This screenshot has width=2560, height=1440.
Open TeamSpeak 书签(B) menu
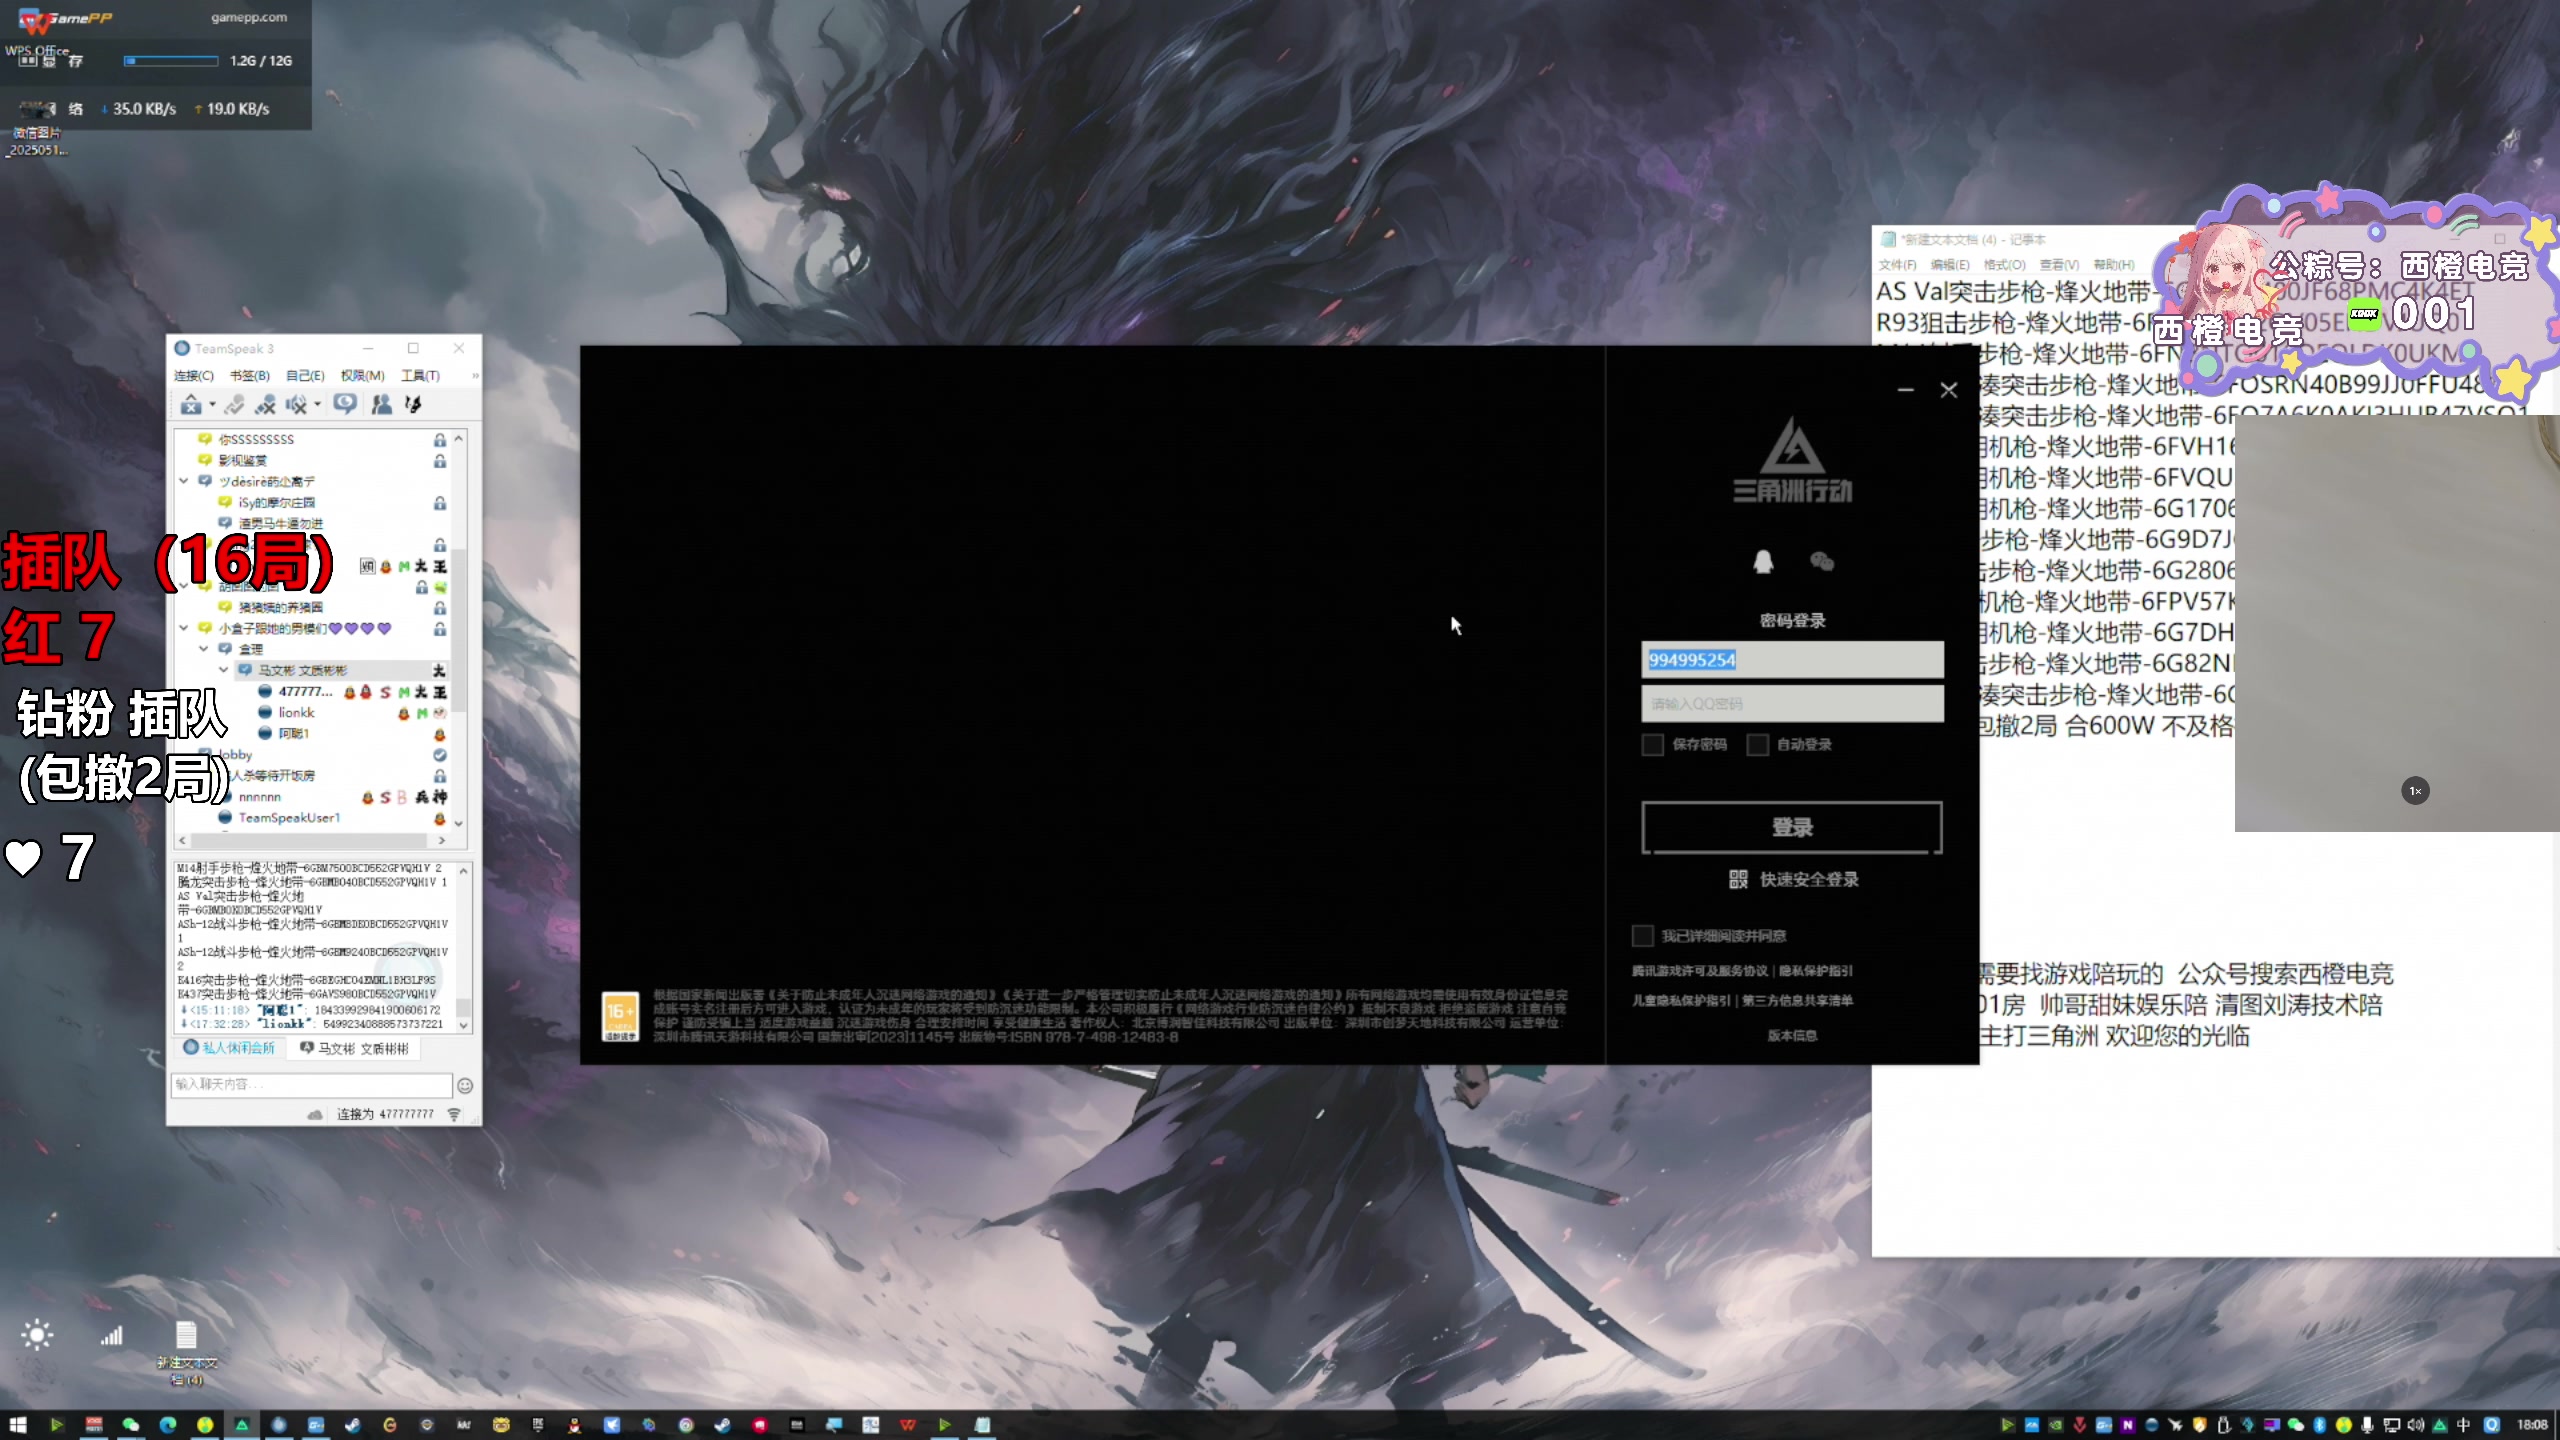250,376
